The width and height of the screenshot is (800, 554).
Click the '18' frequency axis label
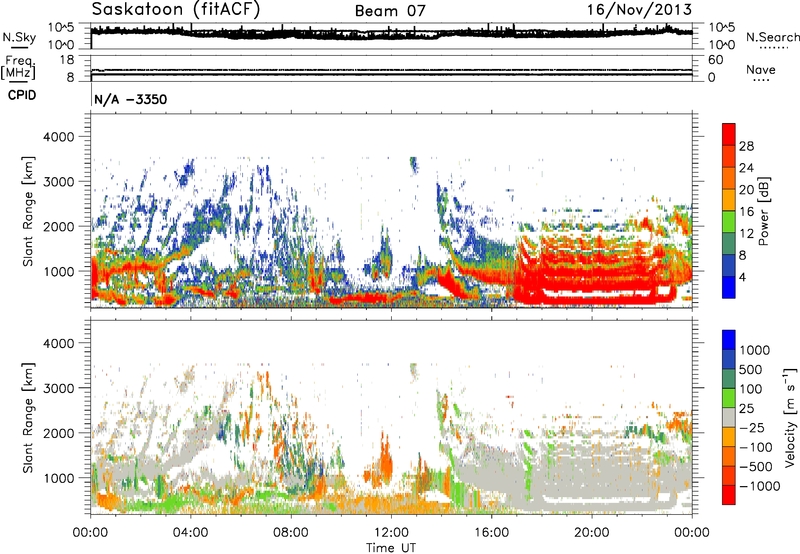(x=66, y=60)
